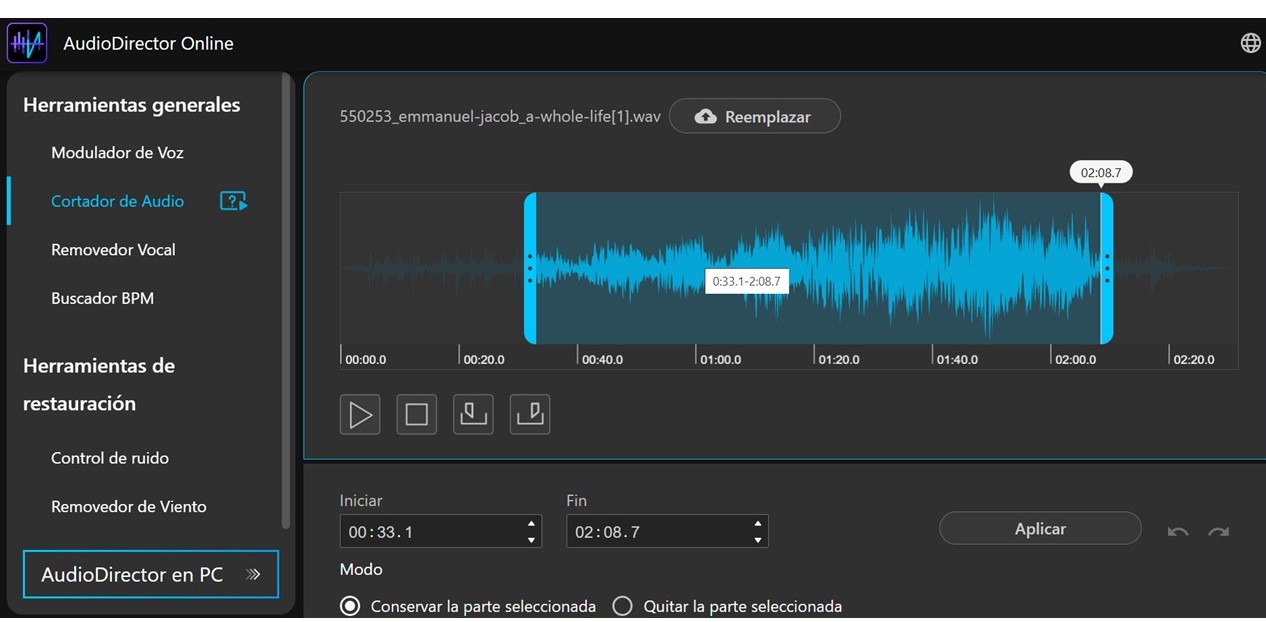Screen dimensions: 1266x622
Task: Click the right trim handle on waveform
Action: (x=1106, y=268)
